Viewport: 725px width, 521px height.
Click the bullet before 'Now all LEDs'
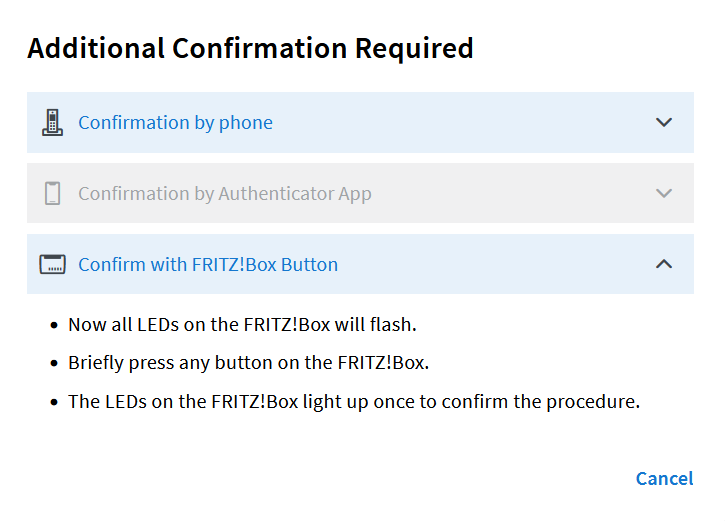(x=54, y=325)
